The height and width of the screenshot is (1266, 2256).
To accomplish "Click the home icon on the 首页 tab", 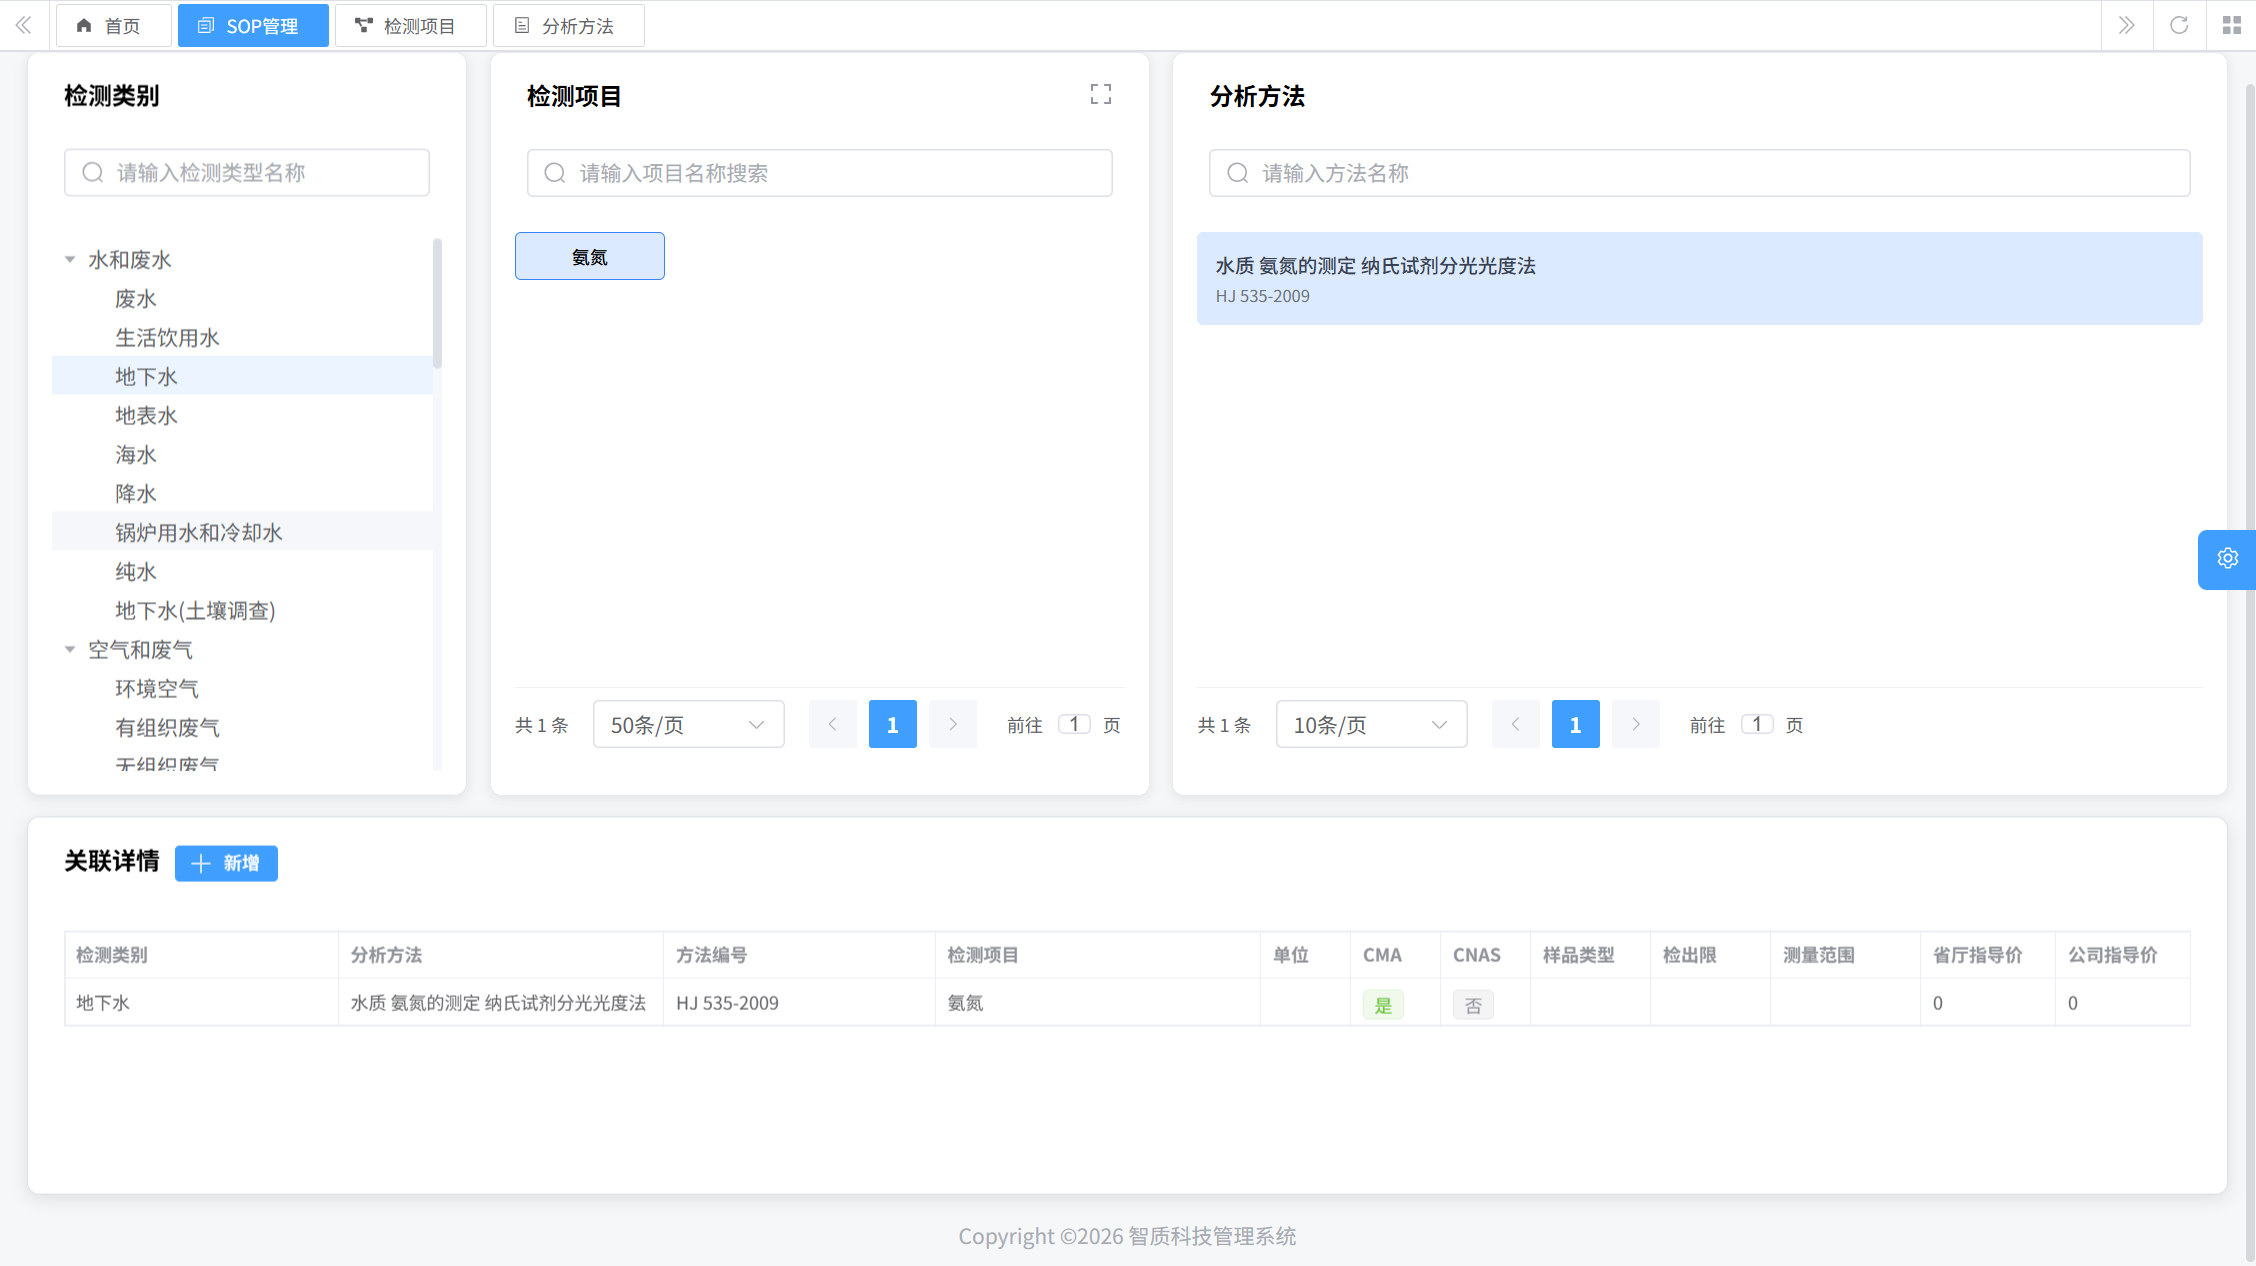I will 84,25.
